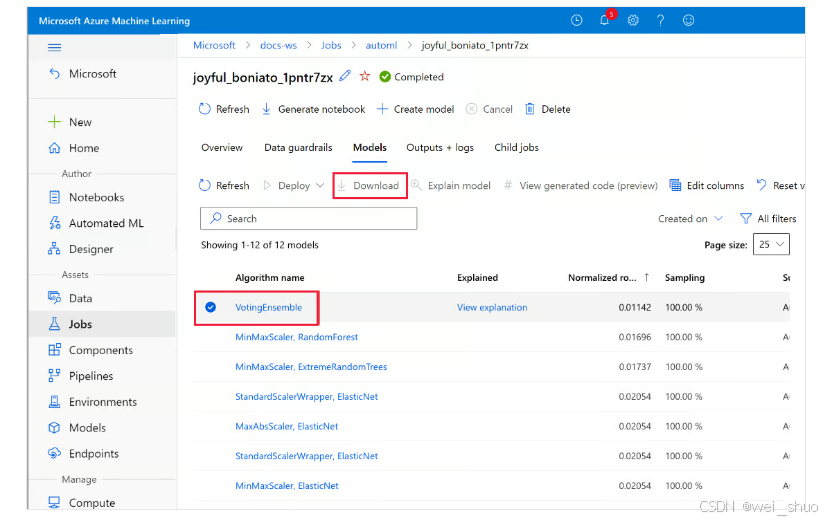Screen dimensions: 830x522
Task: Click Create model
Action: click(x=416, y=109)
